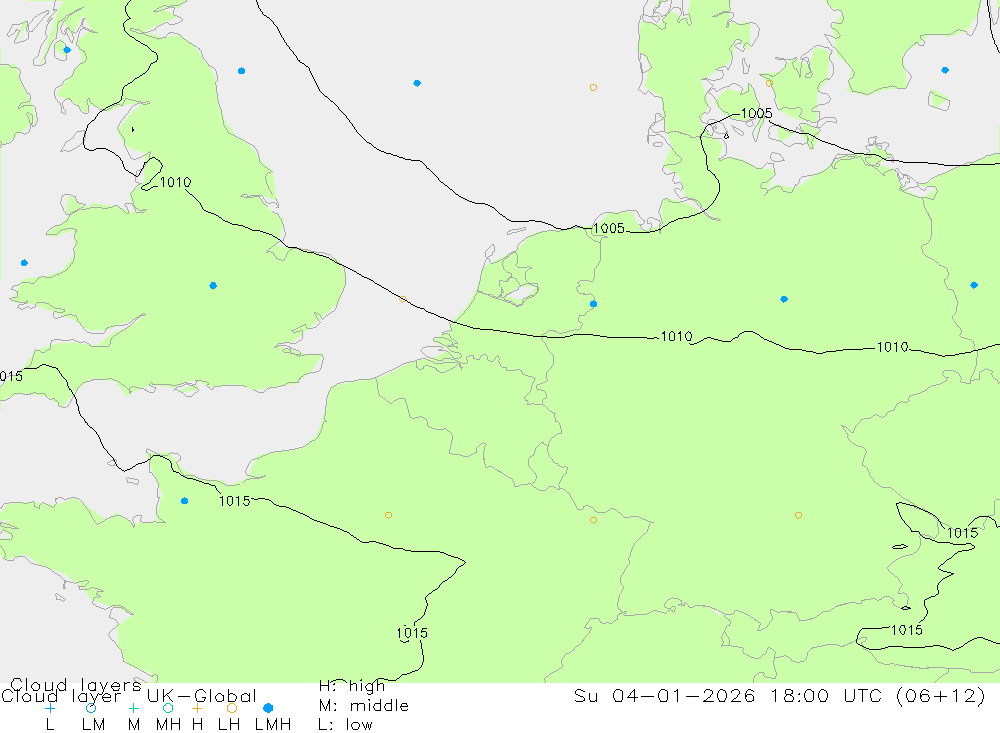The width and height of the screenshot is (1000, 733).
Task: Select the blue marker over central Germany
Action: (x=784, y=299)
